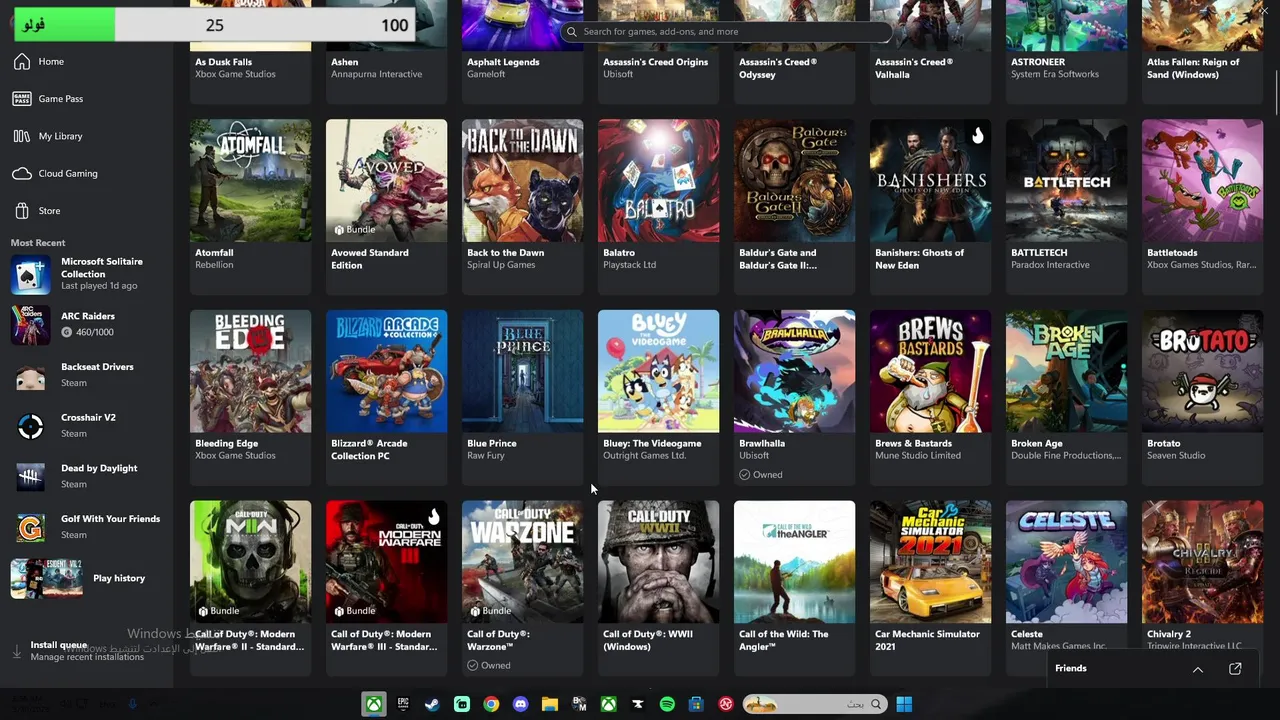
Task: Go to Store section
Action: (49, 211)
